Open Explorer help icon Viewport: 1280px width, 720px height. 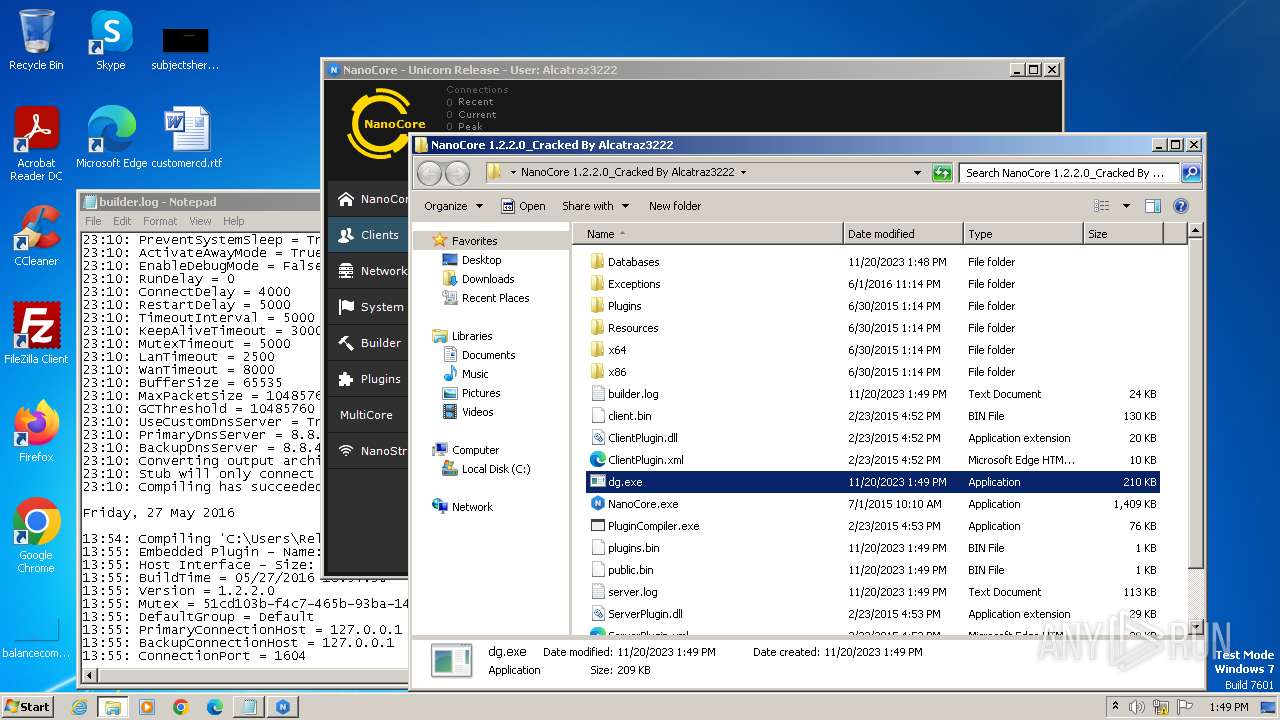click(1180, 206)
